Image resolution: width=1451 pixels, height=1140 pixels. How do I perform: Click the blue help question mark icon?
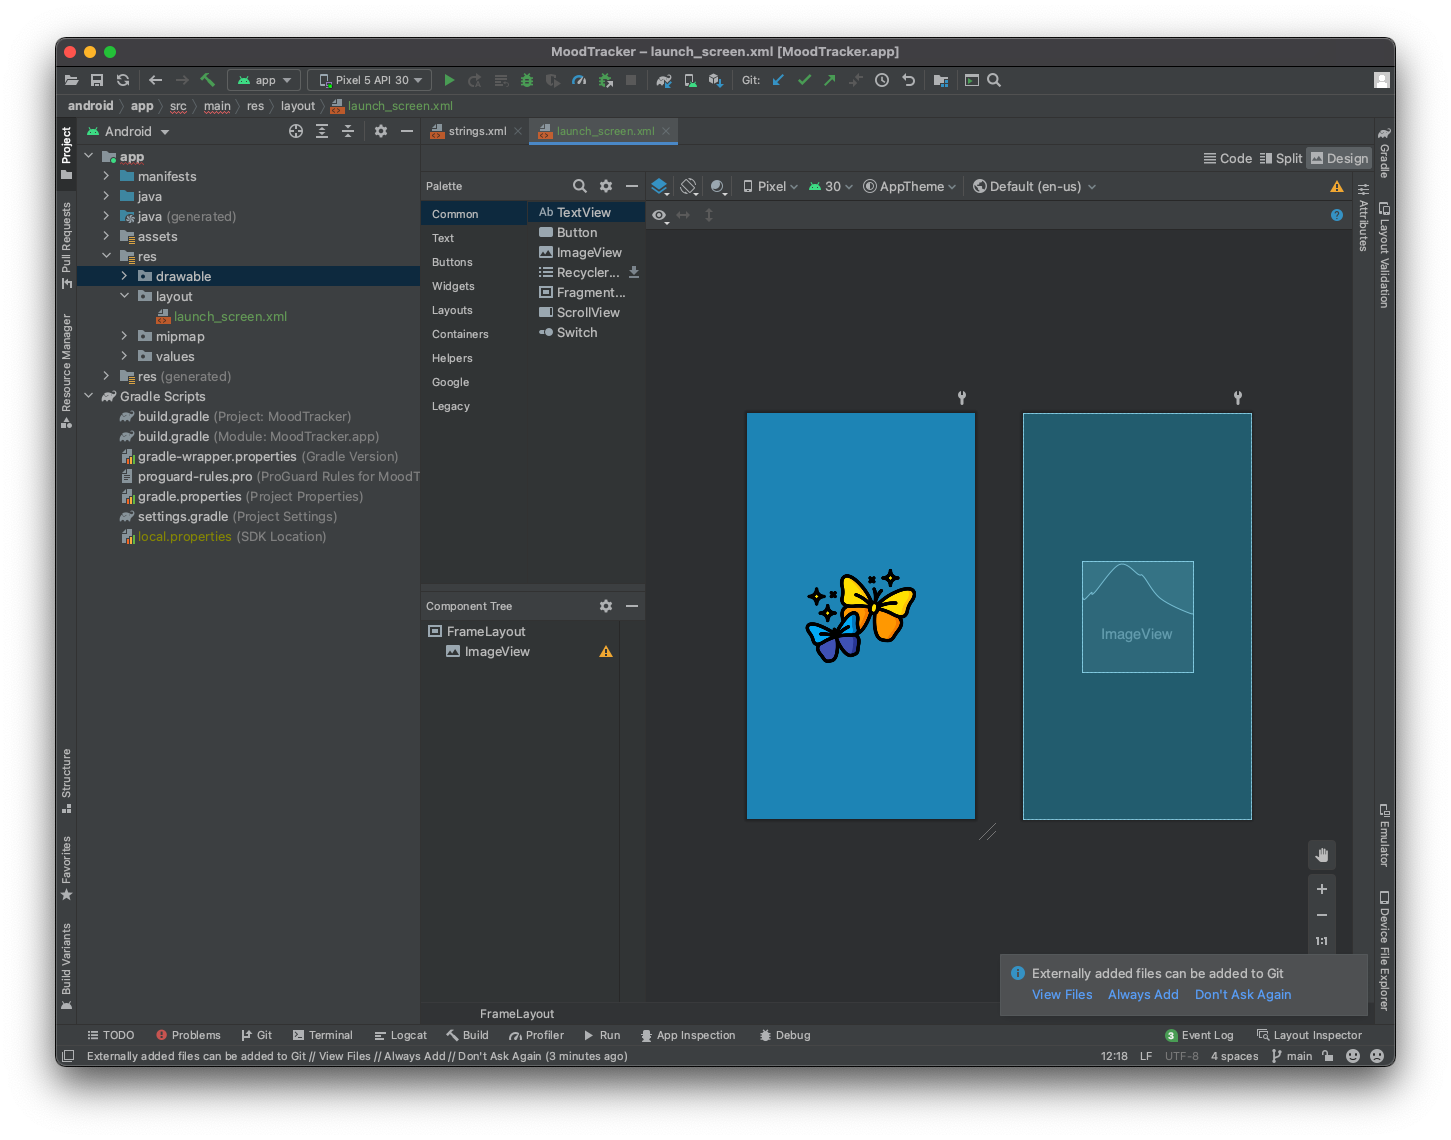(1337, 215)
